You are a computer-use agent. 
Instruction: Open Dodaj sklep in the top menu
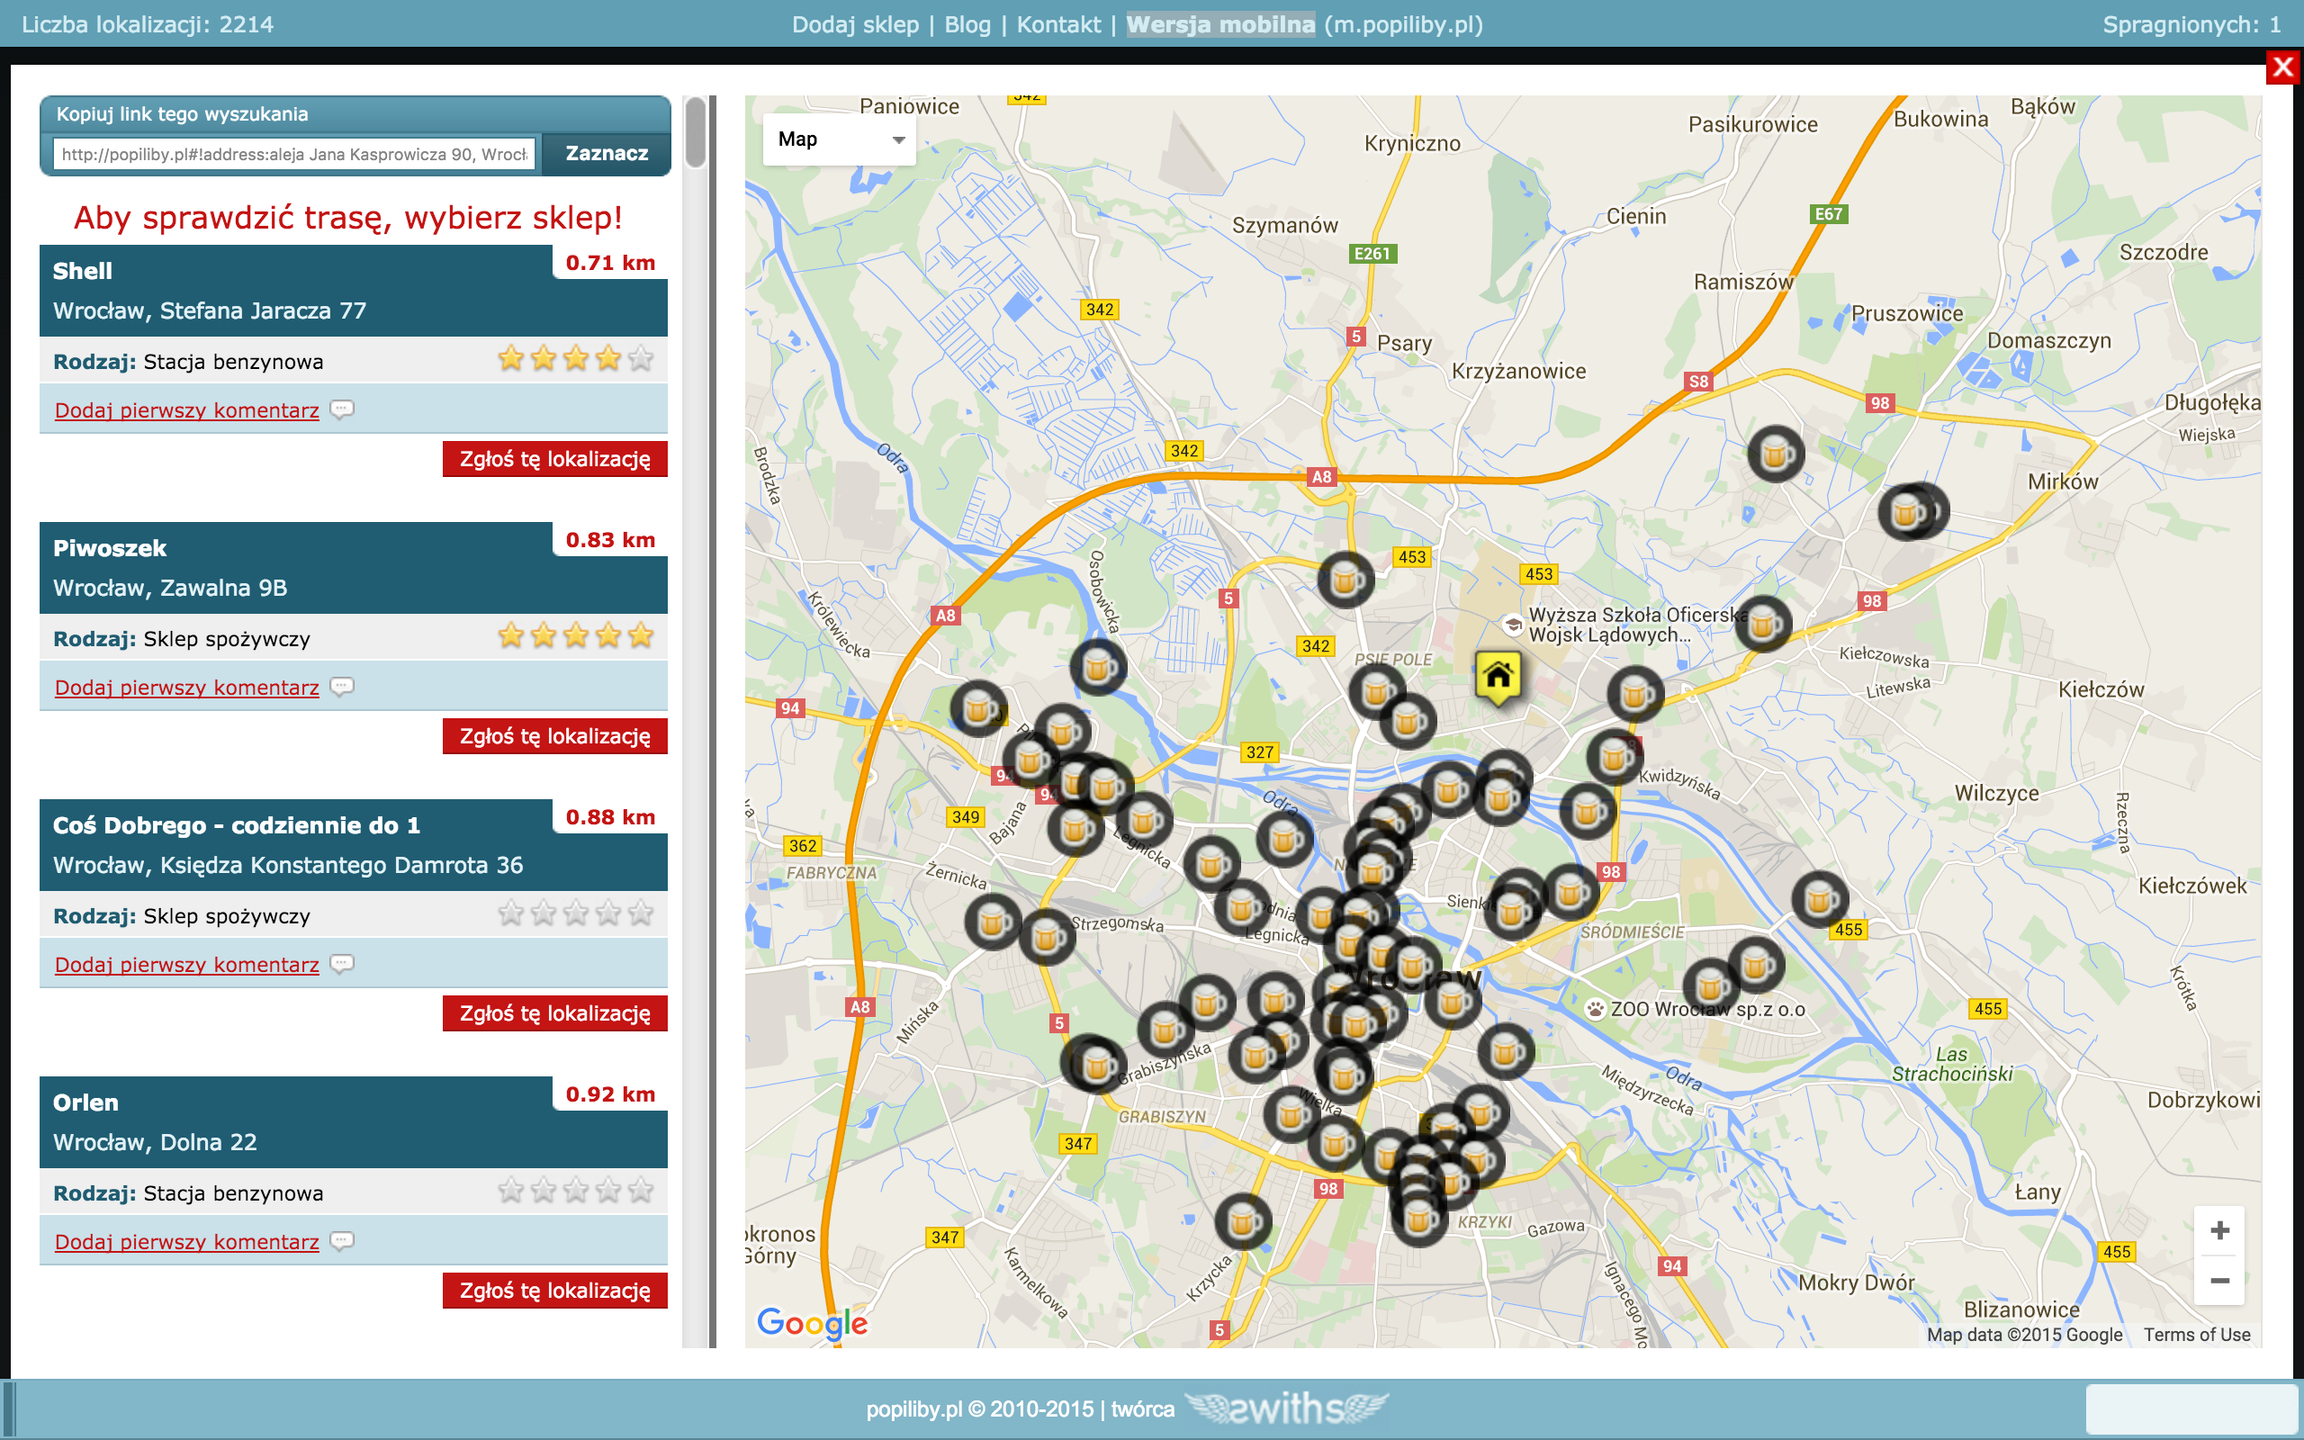pyautogui.click(x=855, y=24)
